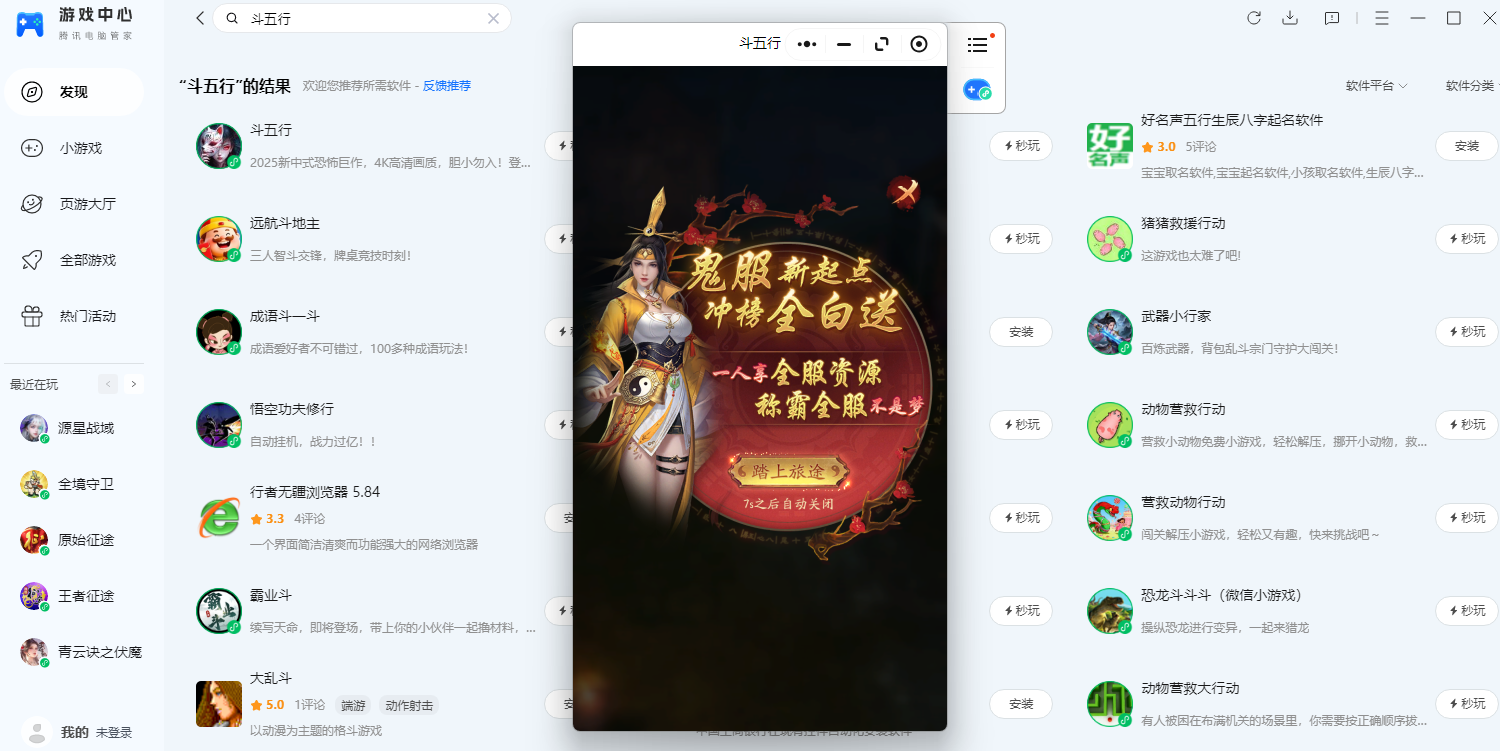
Task: Open the feedback message icon in top bar
Action: pyautogui.click(x=1332, y=18)
